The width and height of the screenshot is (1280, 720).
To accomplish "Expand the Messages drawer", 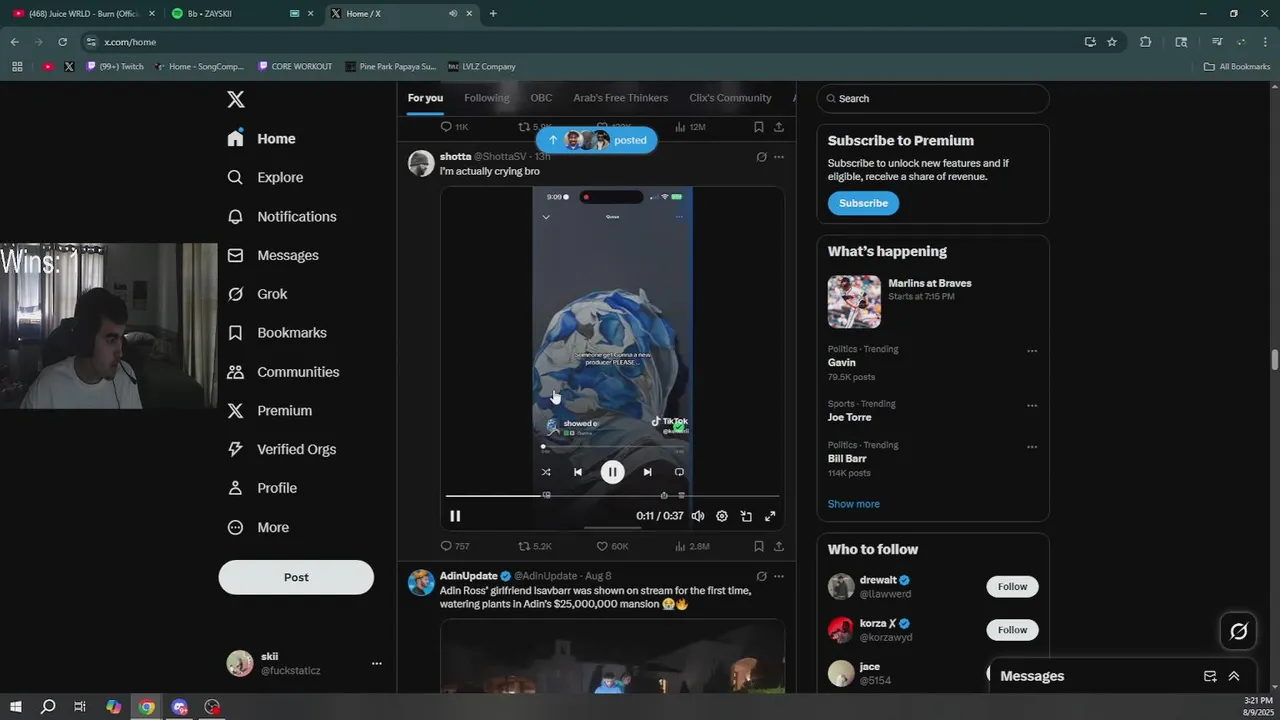I will coord(1234,676).
